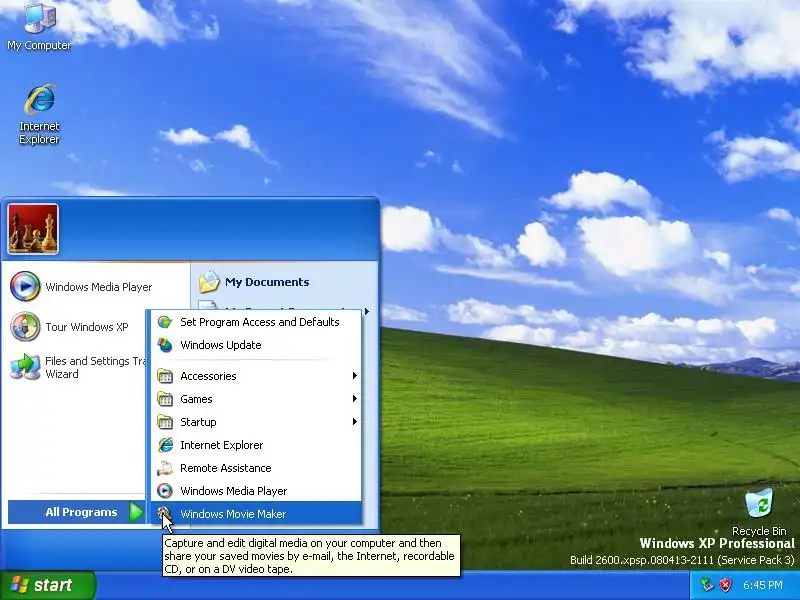Click the Windows Update globe icon

click(x=165, y=345)
